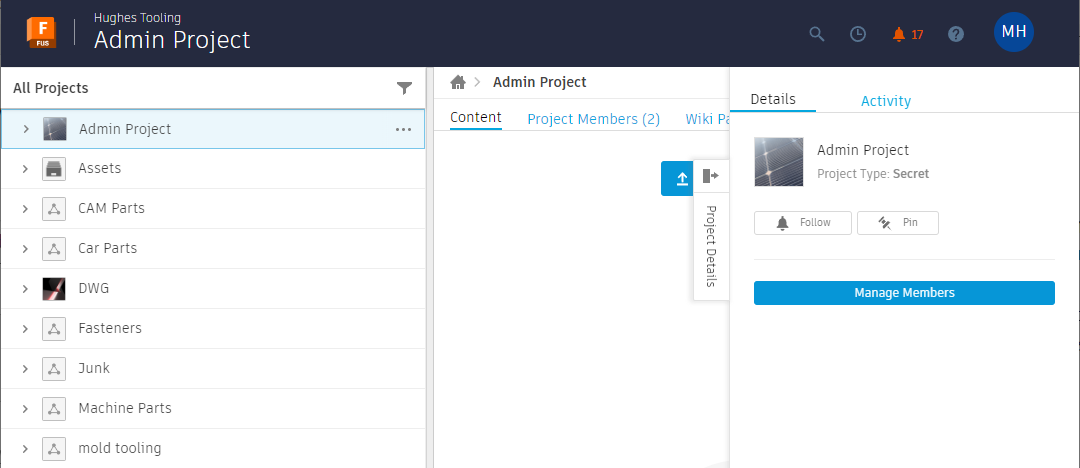This screenshot has width=1080, height=468.
Task: Click the All Projects heading
Action: click(50, 88)
